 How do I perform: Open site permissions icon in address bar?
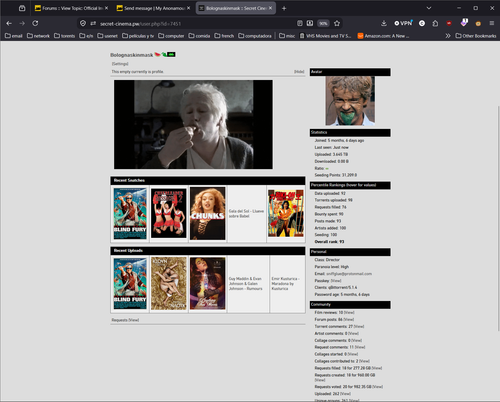point(93,23)
